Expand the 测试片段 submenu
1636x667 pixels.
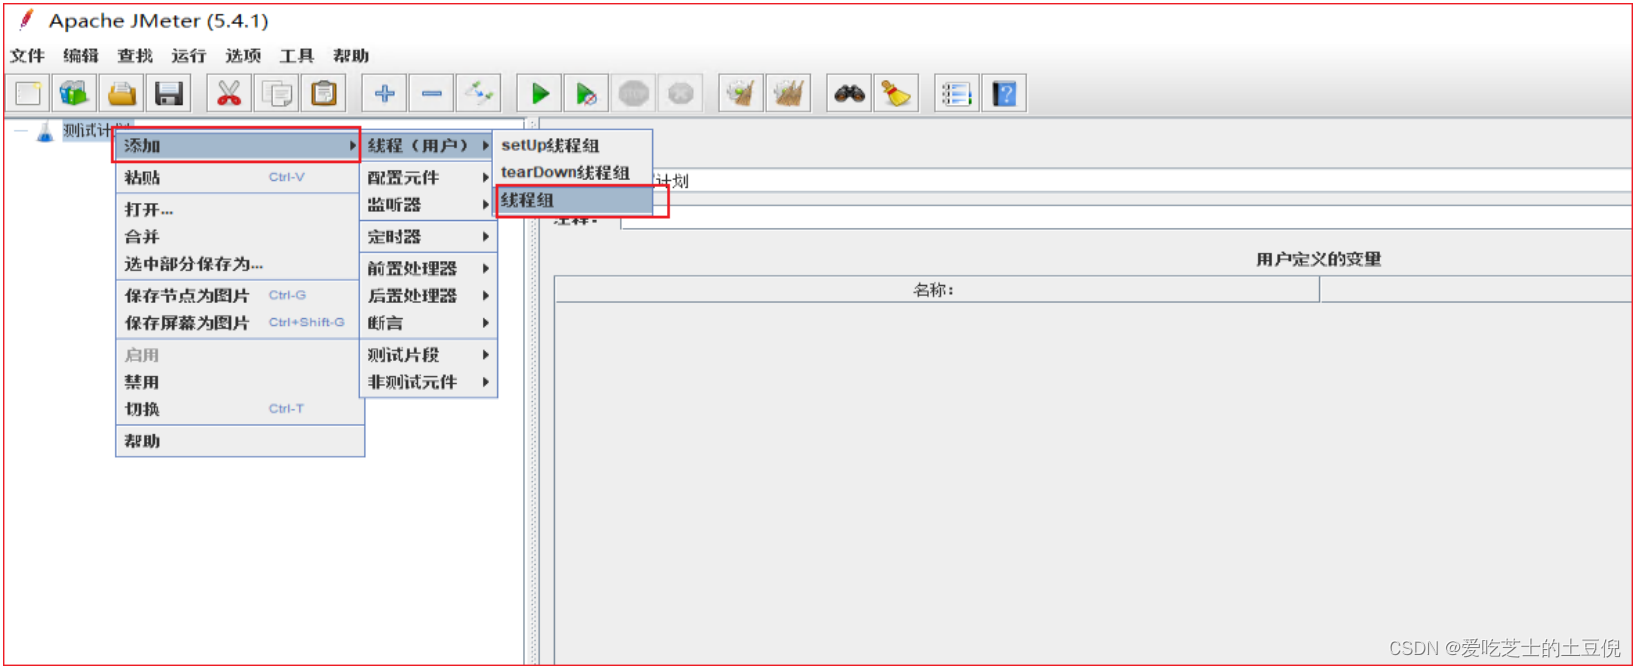[428, 355]
